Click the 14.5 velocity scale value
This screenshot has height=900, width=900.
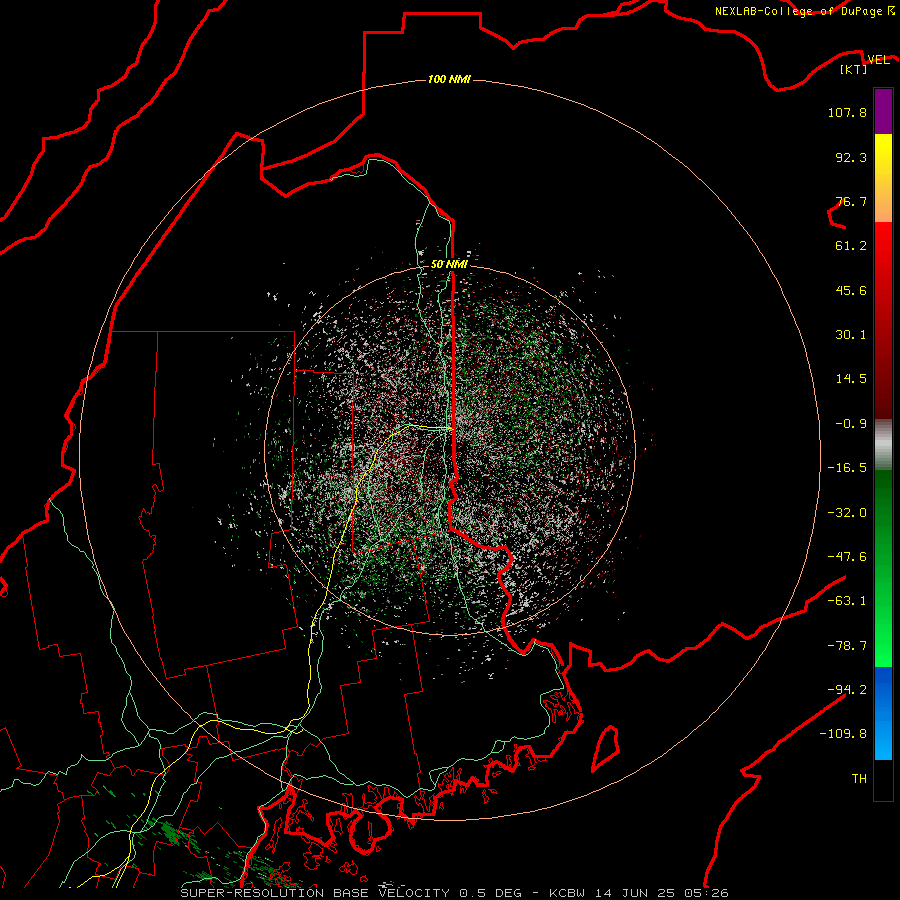(851, 379)
